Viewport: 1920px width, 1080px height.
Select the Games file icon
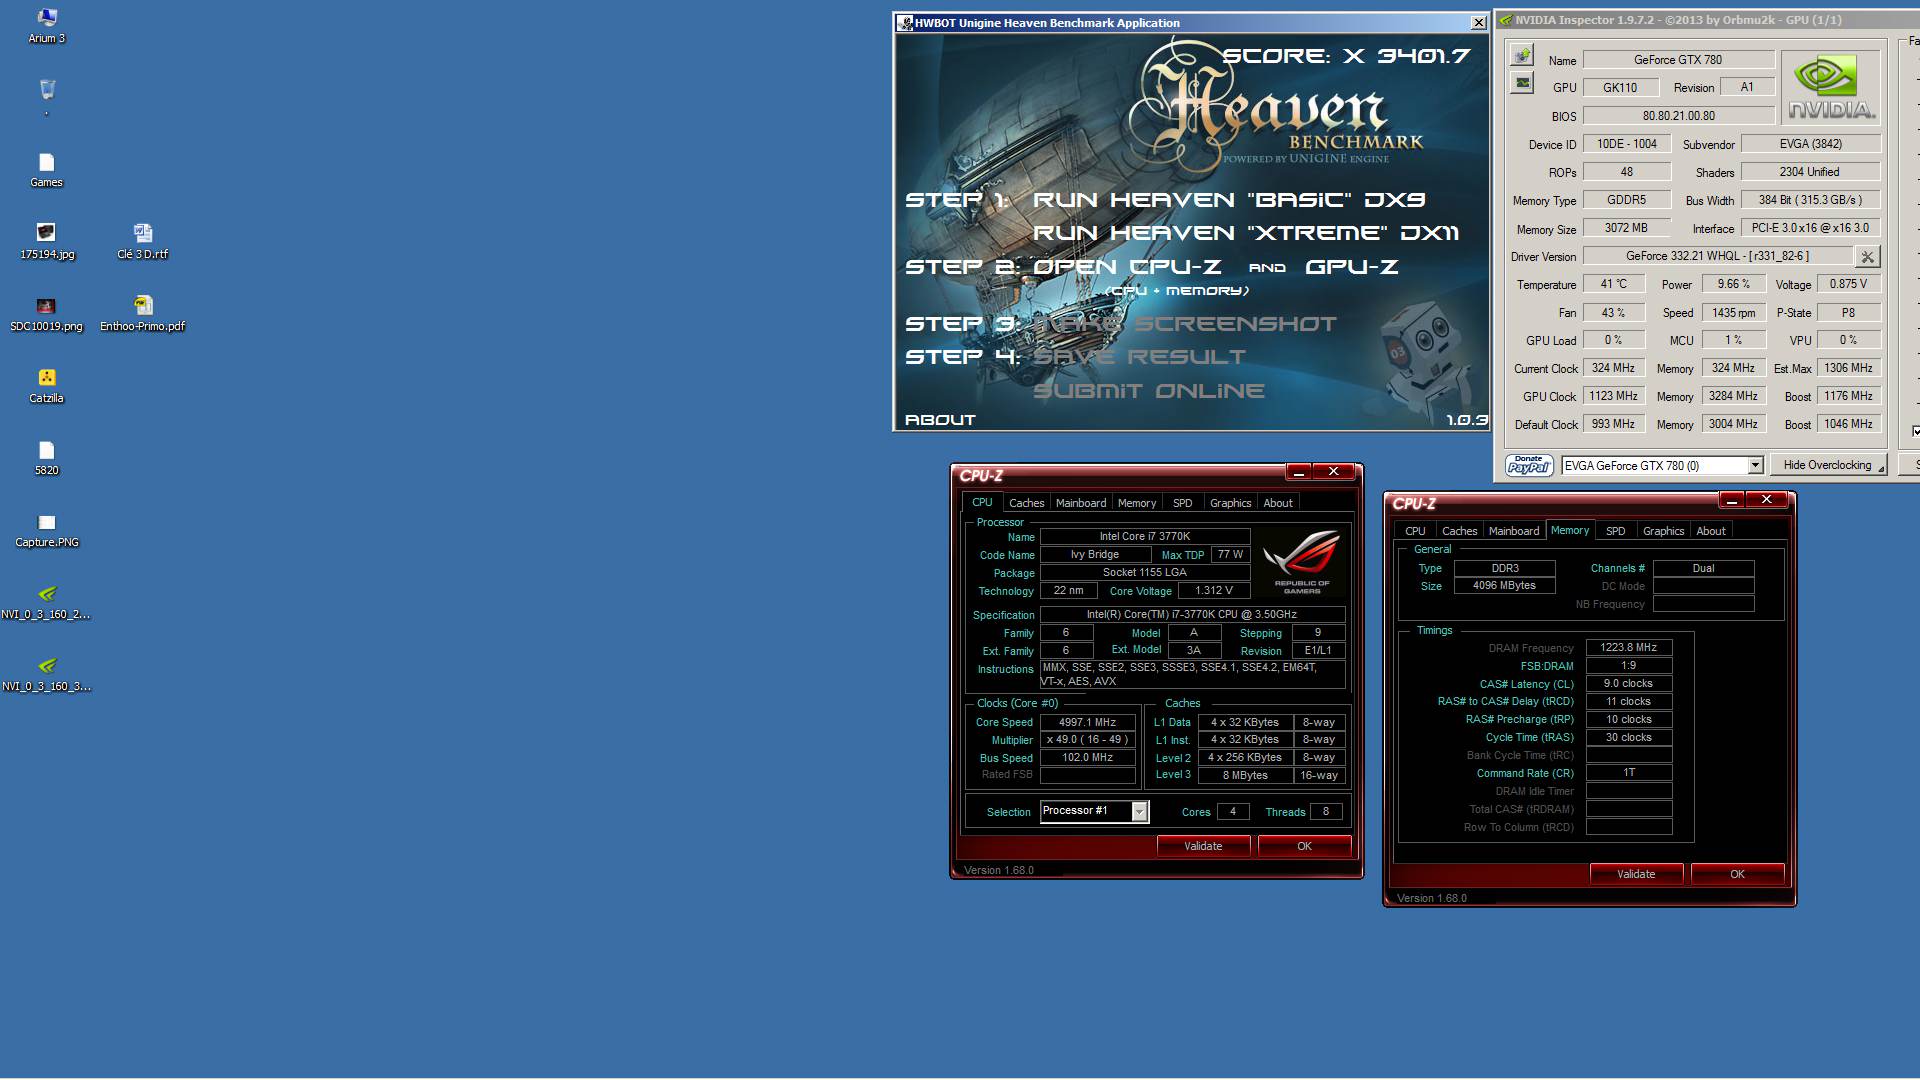pyautogui.click(x=46, y=169)
